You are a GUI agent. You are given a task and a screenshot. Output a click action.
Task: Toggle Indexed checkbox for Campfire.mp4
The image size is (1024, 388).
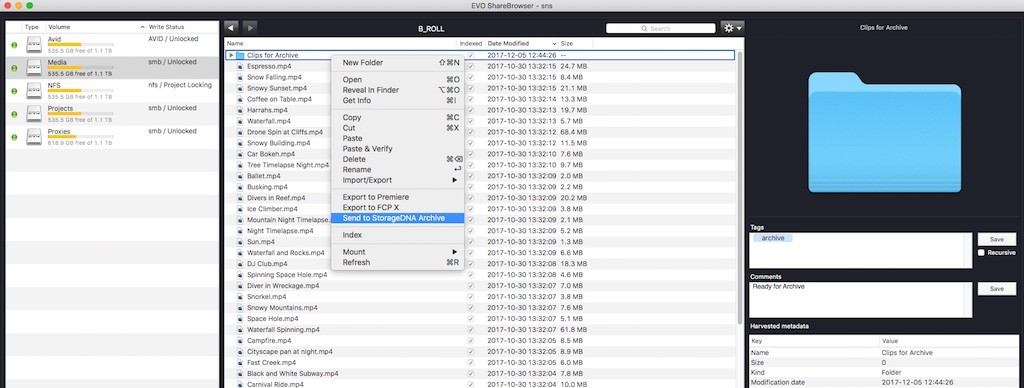471,340
